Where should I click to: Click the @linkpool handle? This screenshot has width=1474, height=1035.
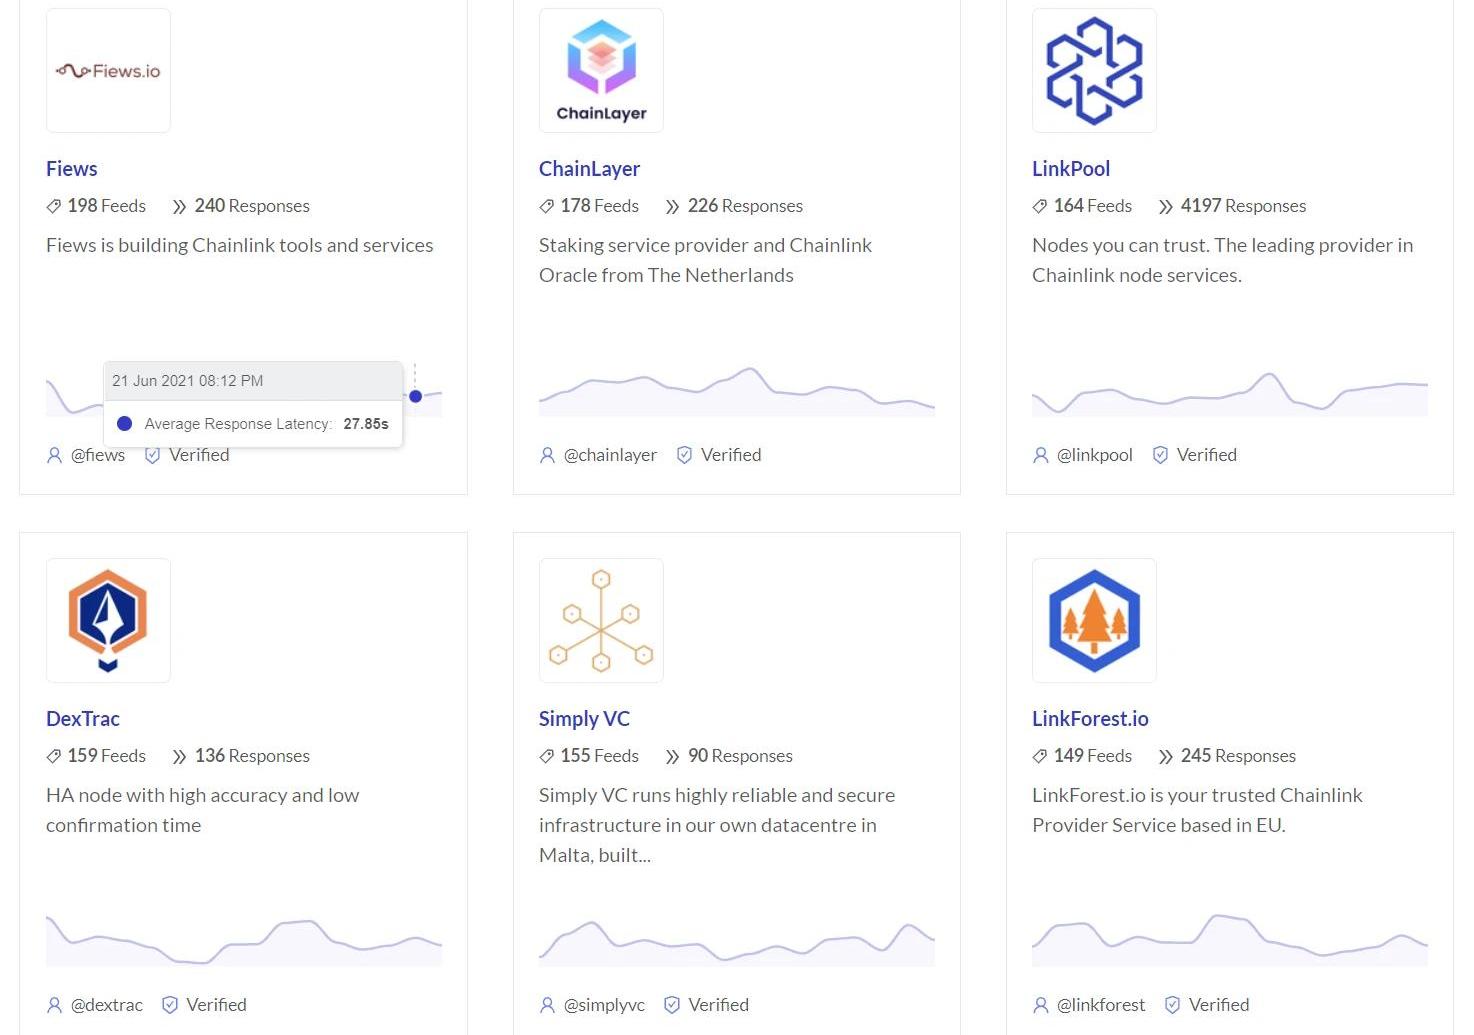[x=1095, y=455]
